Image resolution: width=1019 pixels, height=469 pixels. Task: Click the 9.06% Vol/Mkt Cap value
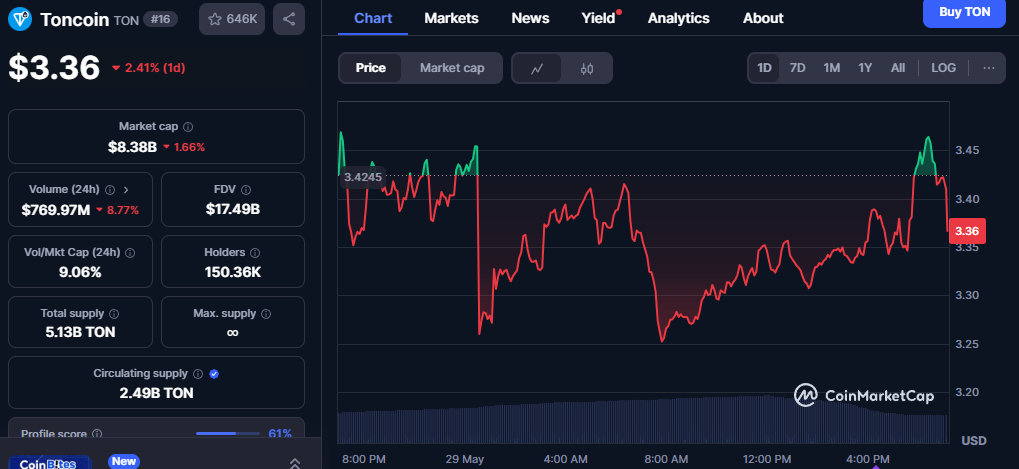(x=80, y=272)
